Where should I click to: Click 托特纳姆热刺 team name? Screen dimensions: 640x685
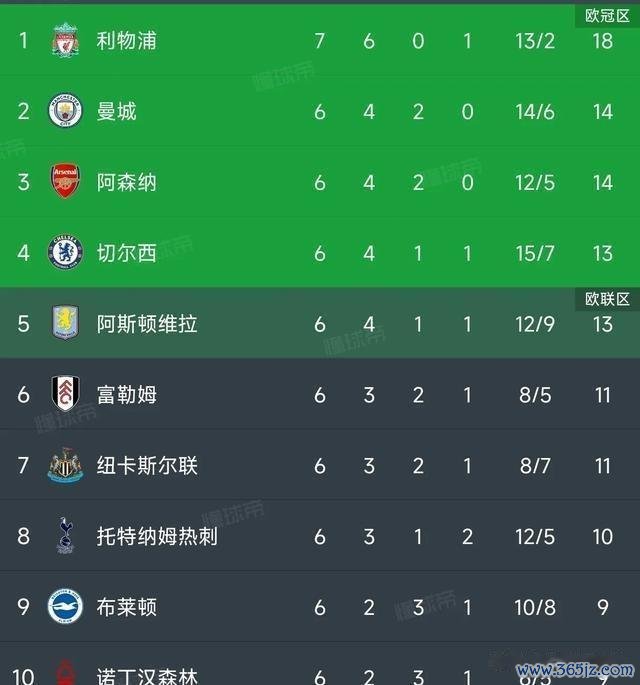coord(157,536)
